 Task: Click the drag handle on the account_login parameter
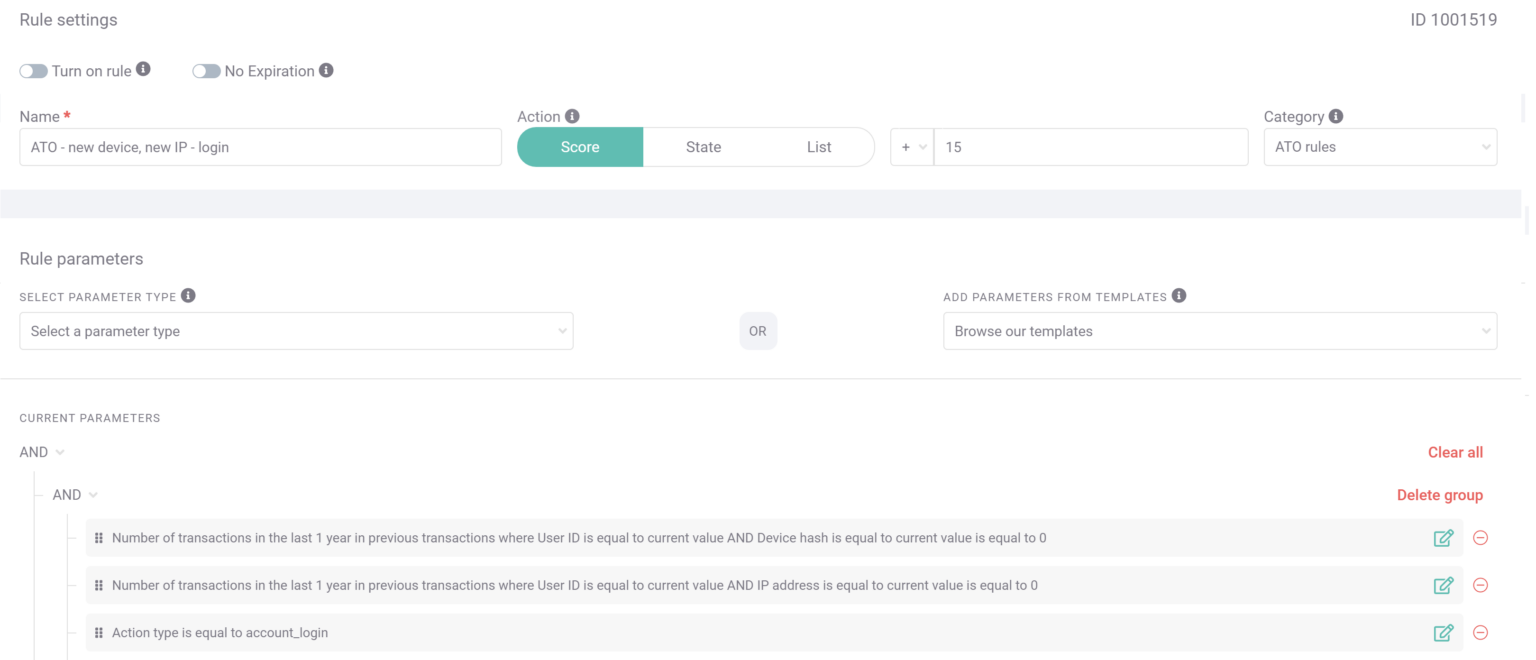[x=98, y=632]
